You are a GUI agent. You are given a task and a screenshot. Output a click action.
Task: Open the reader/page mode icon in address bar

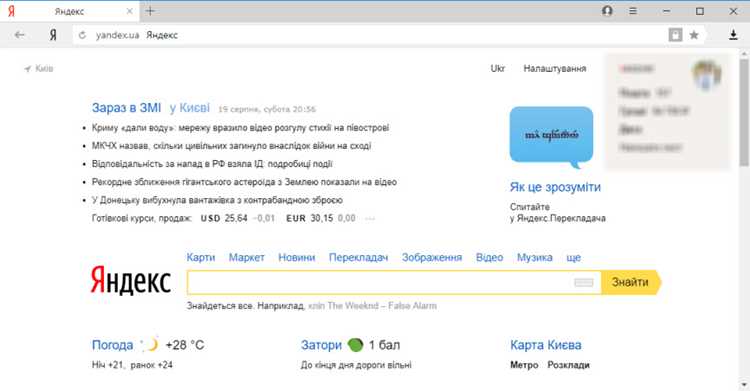[x=675, y=35]
